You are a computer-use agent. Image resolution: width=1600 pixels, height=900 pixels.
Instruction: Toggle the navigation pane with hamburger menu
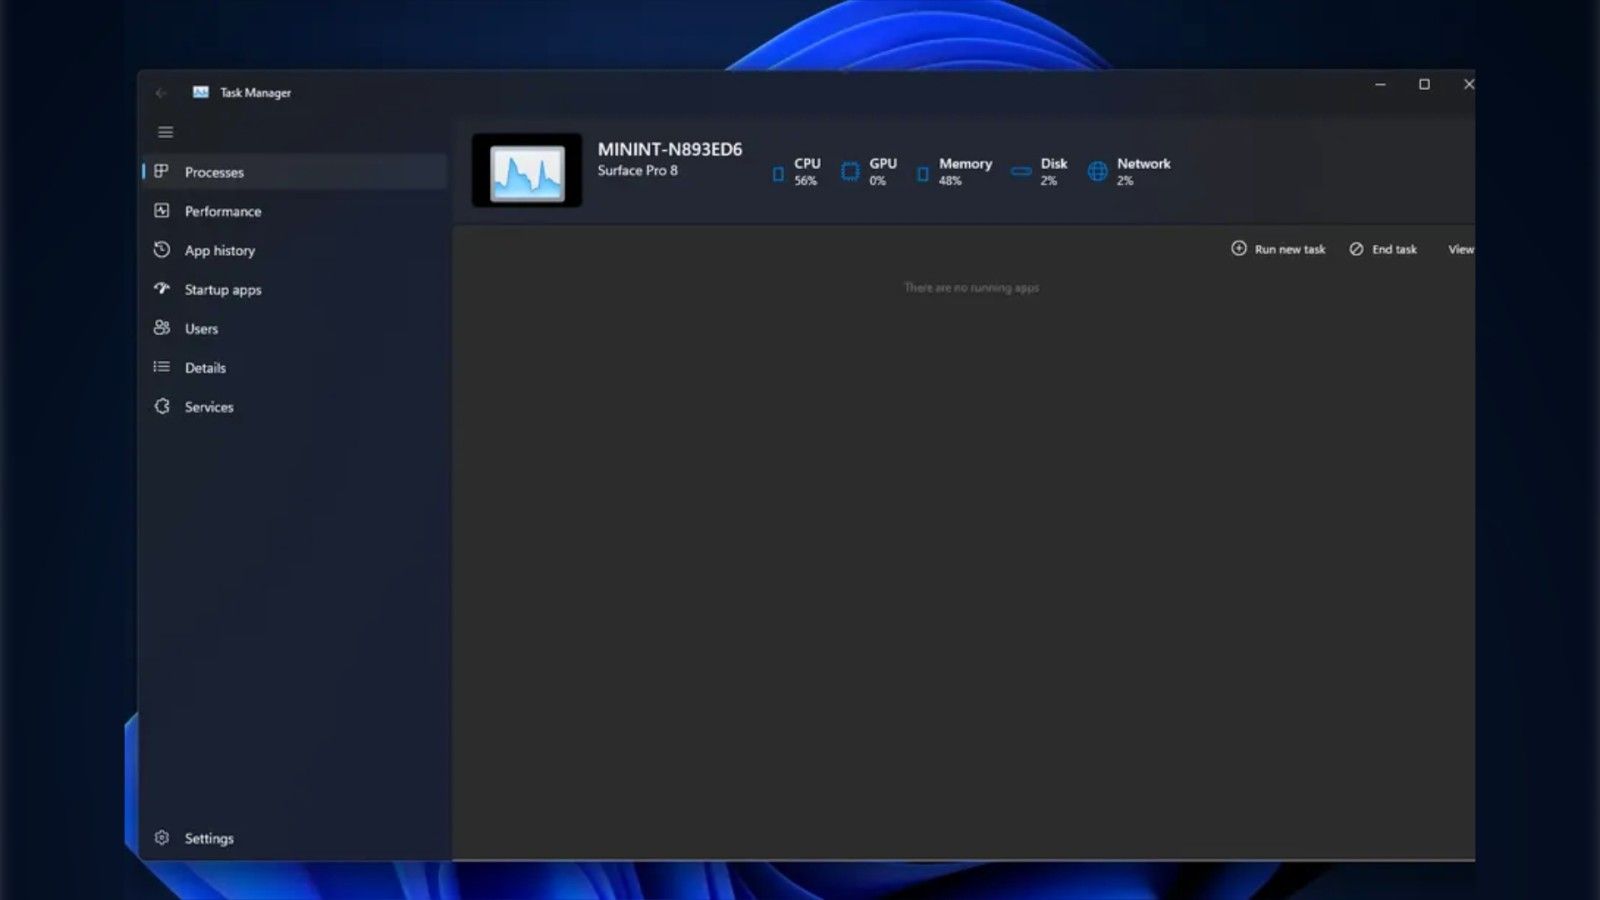point(165,131)
